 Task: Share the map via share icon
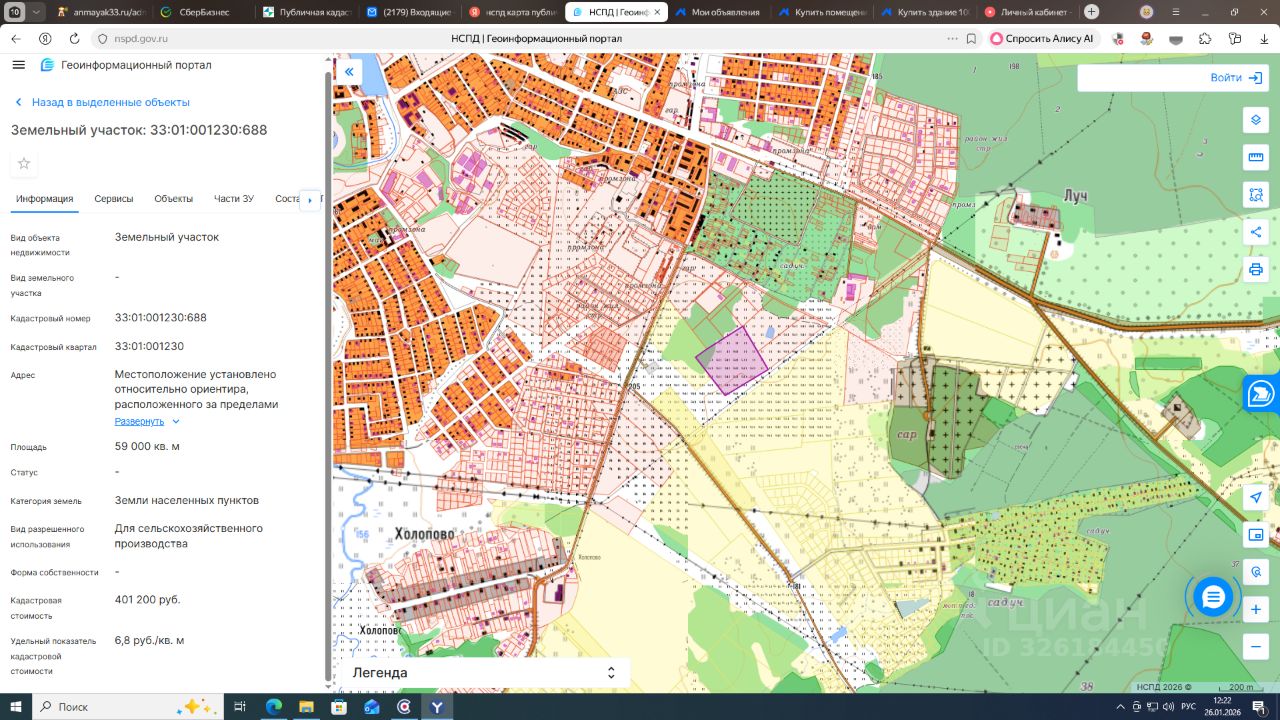pyautogui.click(x=1256, y=232)
